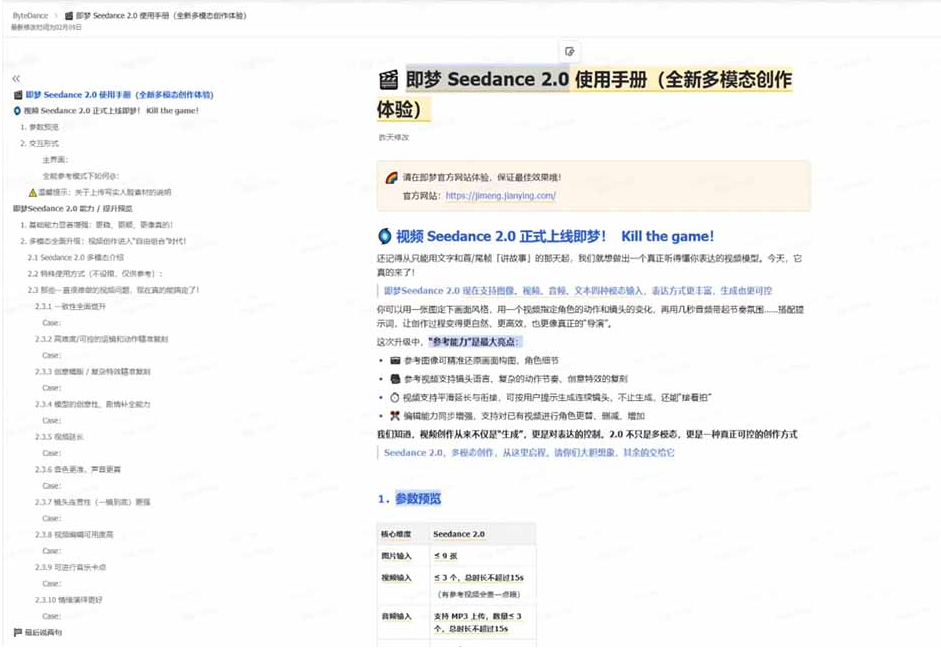Open outline item 2.1 Seedance 2.0 多模态介绍

point(76,257)
